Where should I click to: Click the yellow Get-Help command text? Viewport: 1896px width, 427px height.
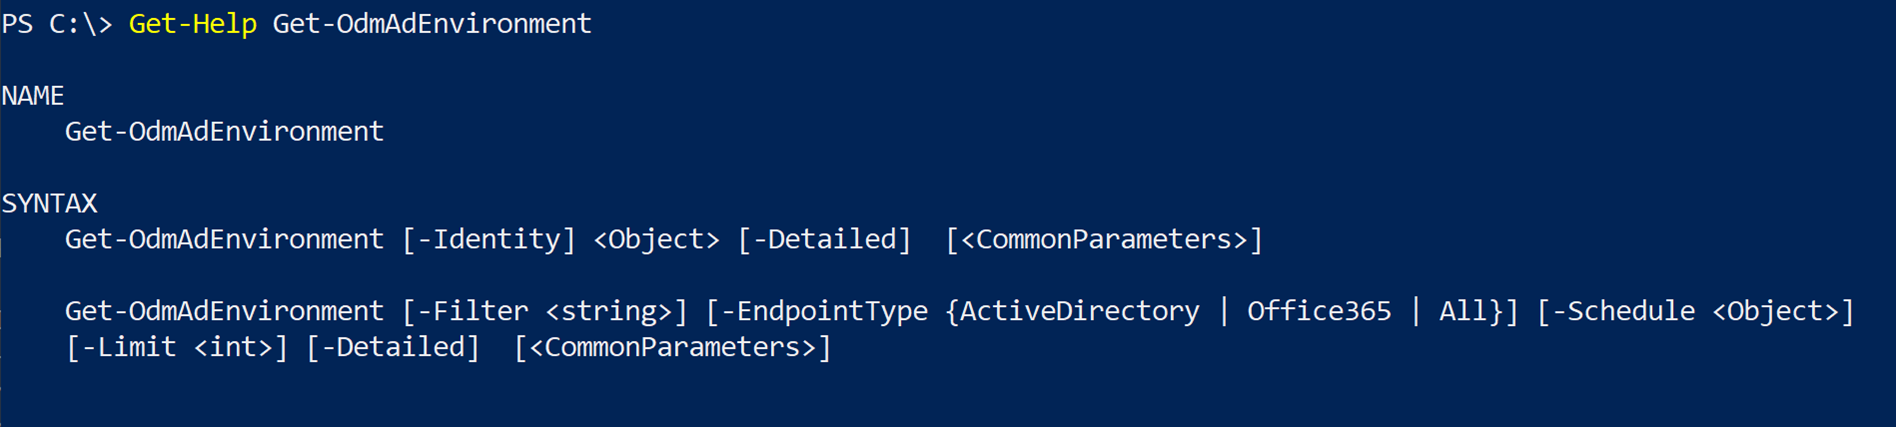click(192, 23)
